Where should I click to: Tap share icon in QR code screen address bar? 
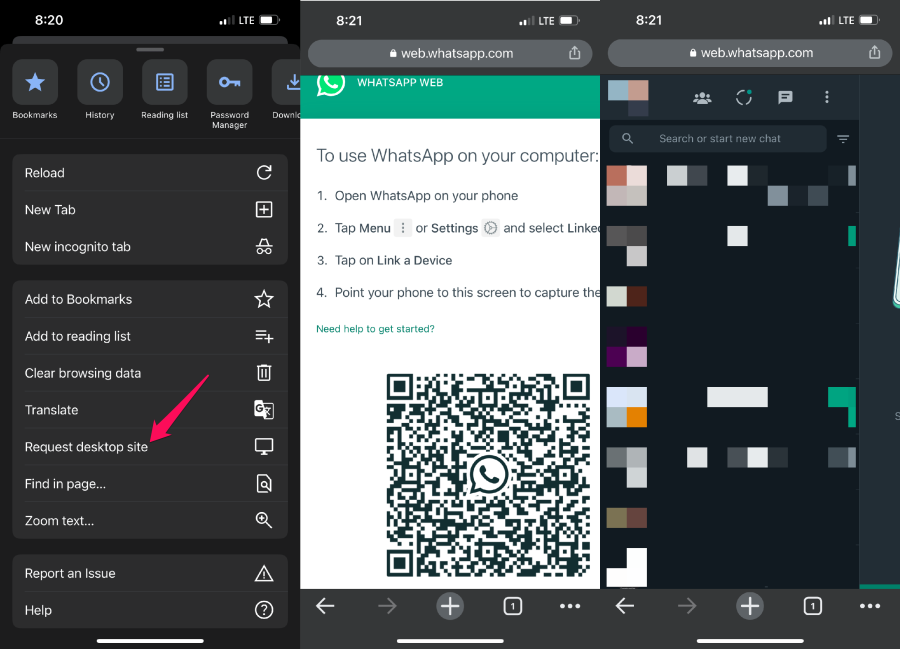[575, 53]
